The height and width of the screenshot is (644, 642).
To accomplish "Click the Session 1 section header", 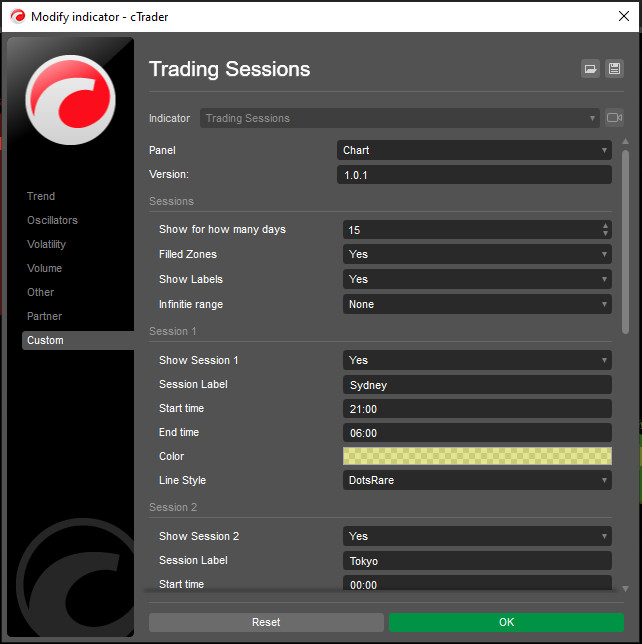I will pos(173,331).
